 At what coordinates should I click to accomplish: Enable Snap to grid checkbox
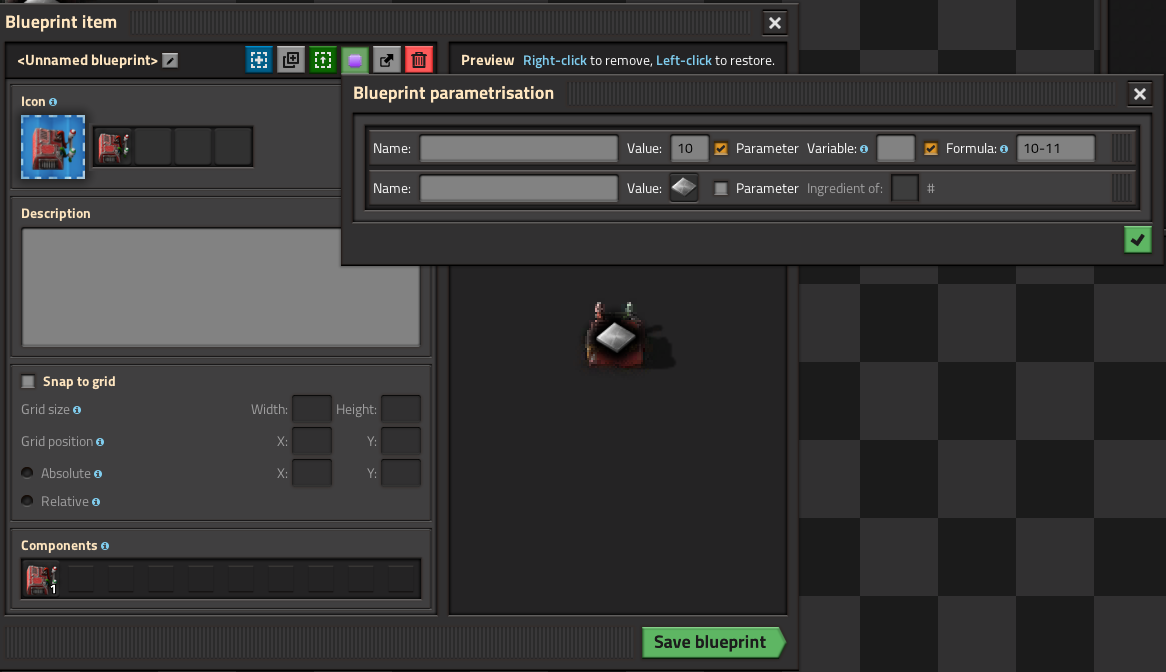coord(28,382)
